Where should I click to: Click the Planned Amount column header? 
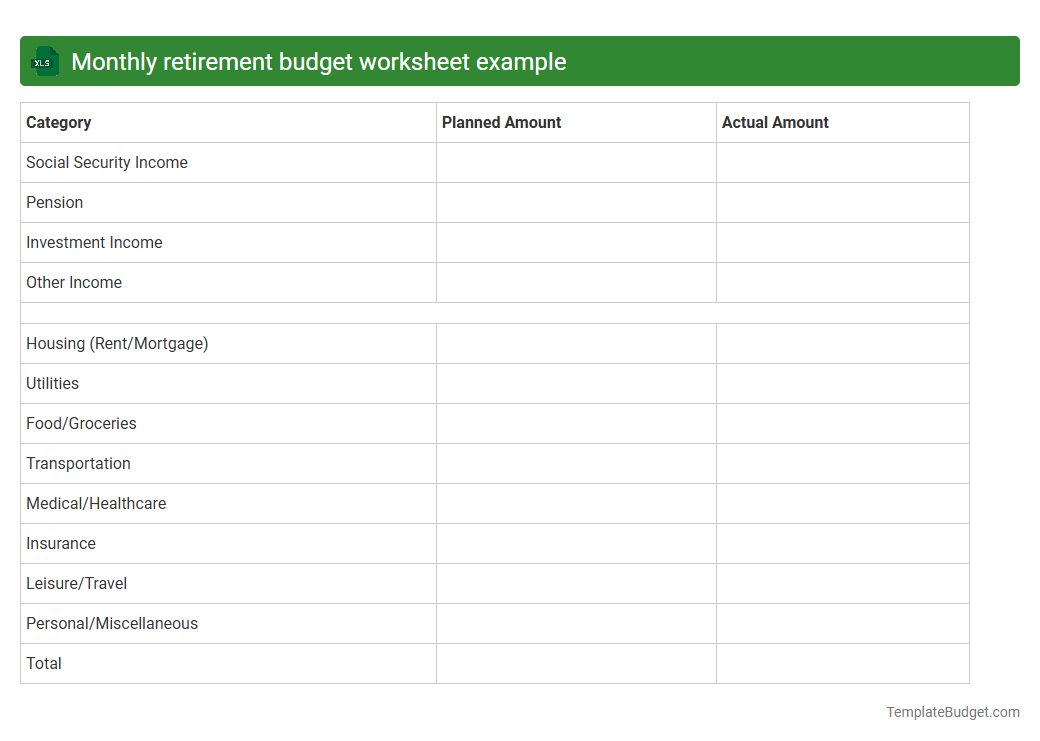(x=501, y=122)
